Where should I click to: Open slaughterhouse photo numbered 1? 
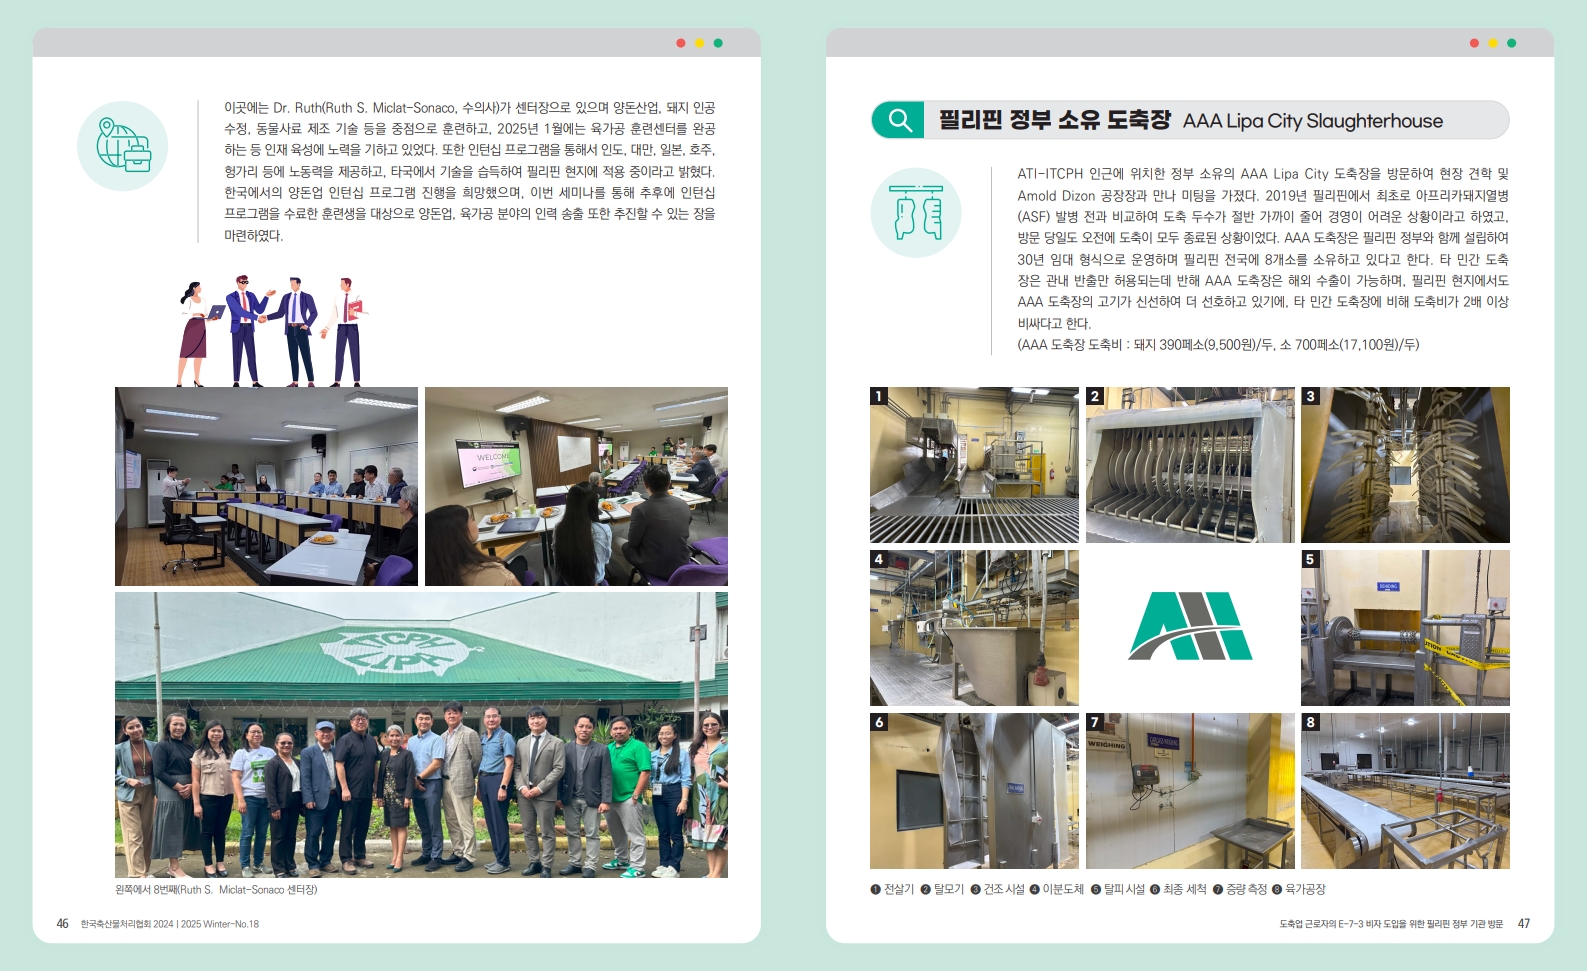(974, 465)
